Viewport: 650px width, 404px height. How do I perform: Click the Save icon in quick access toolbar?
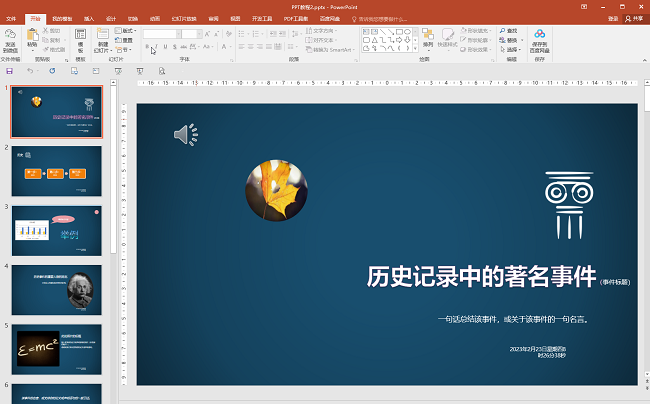pyautogui.click(x=9, y=70)
